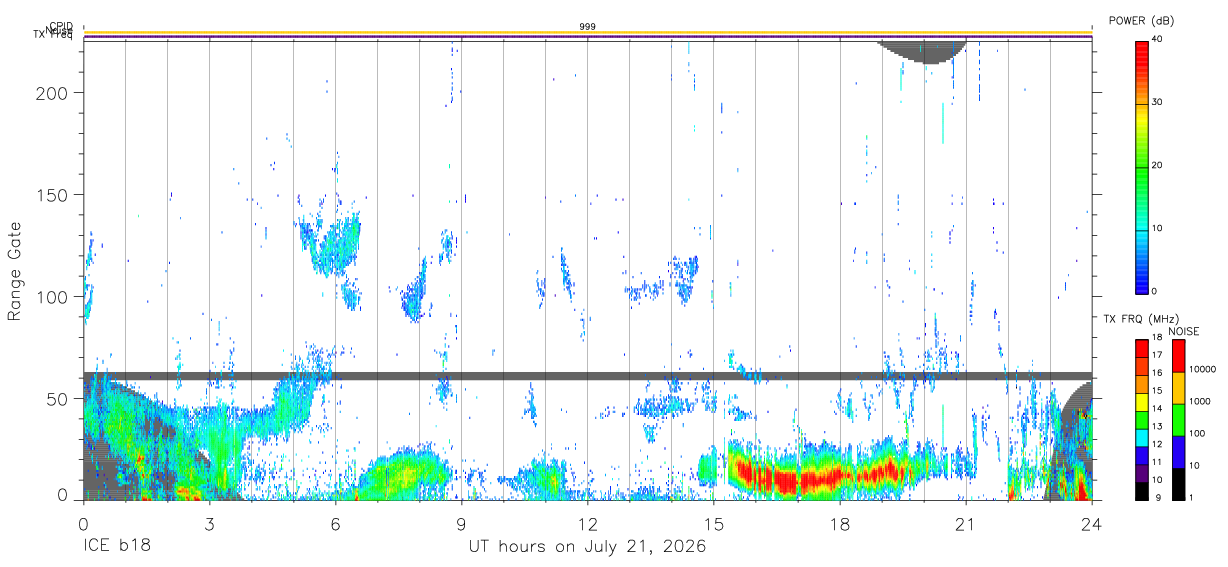Pick the red 17-18 MHz swatch in TX FRQ bar

point(1142,348)
